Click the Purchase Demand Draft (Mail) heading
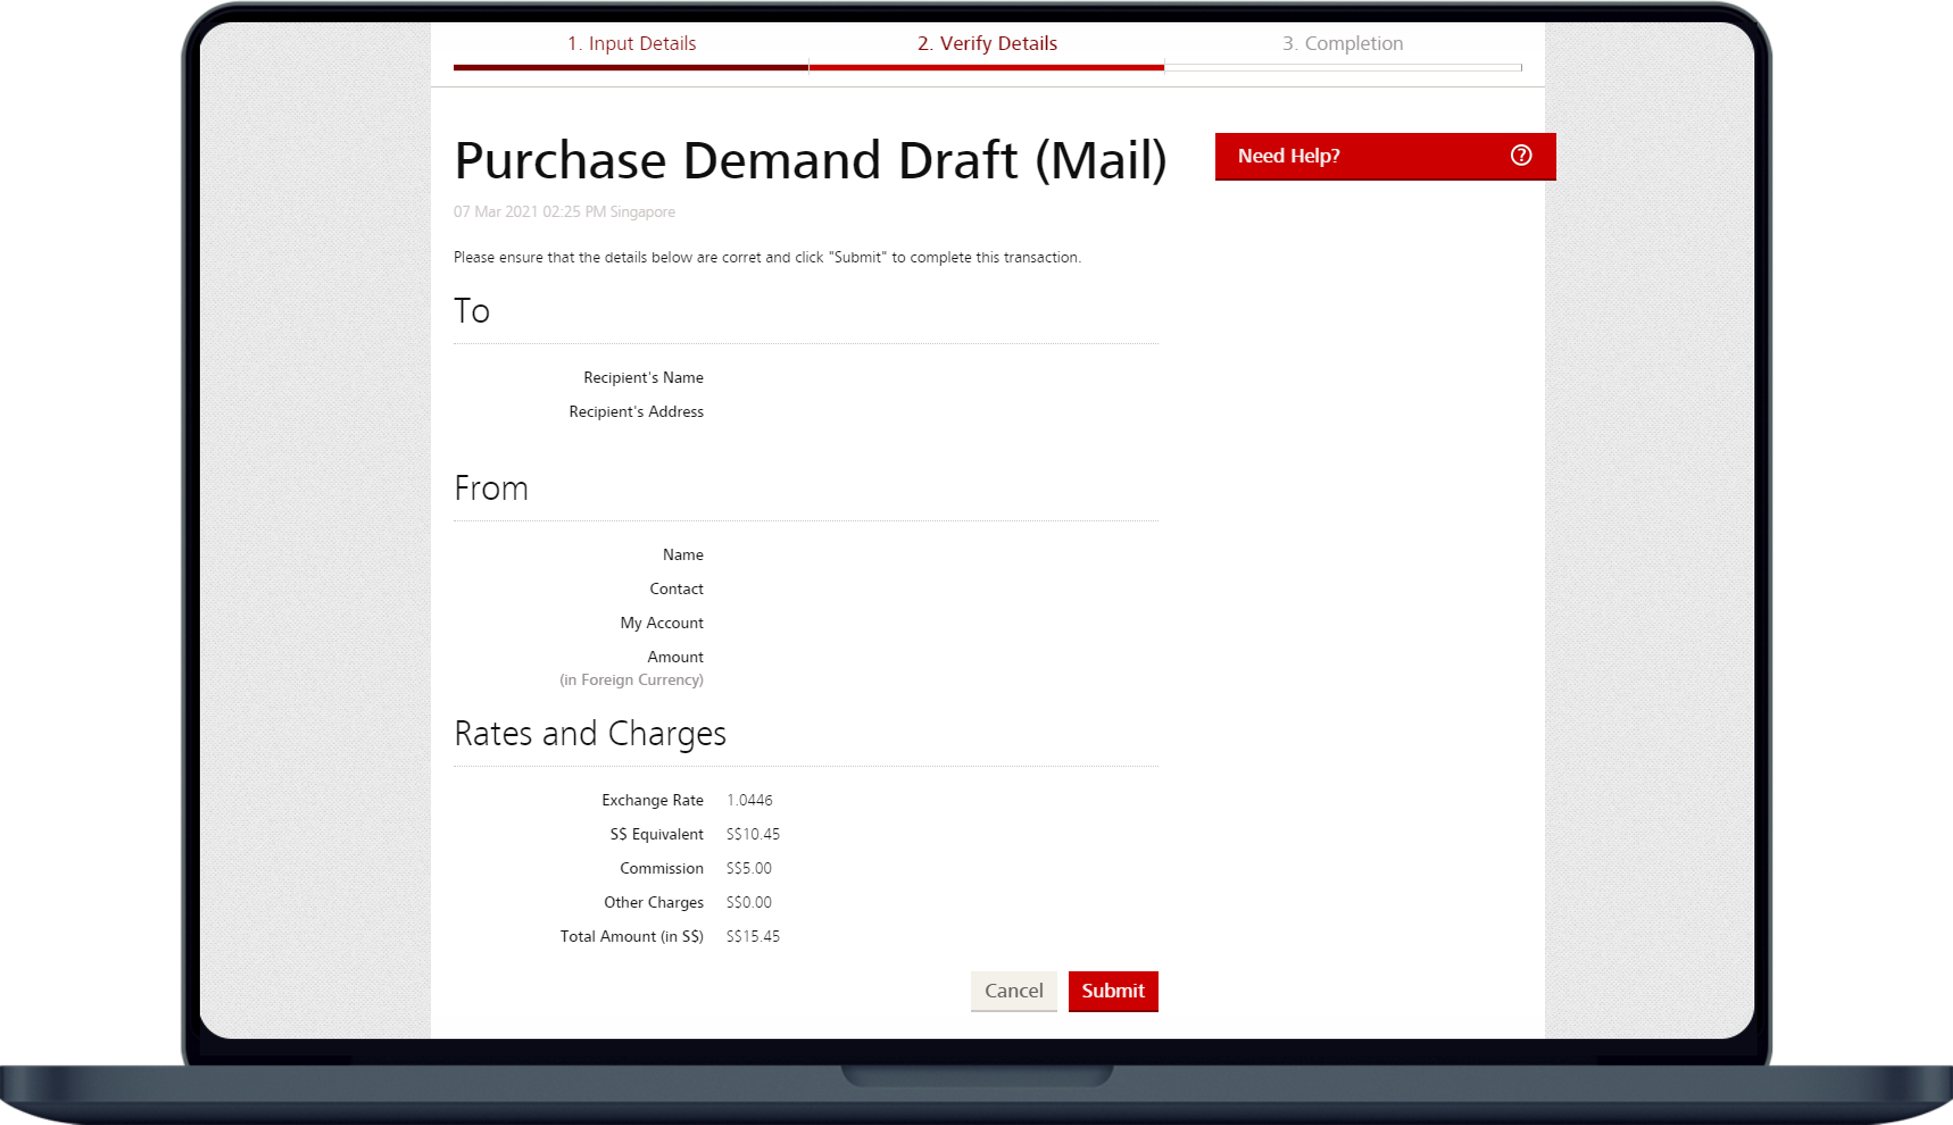The height and width of the screenshot is (1125, 1953). 810,160
